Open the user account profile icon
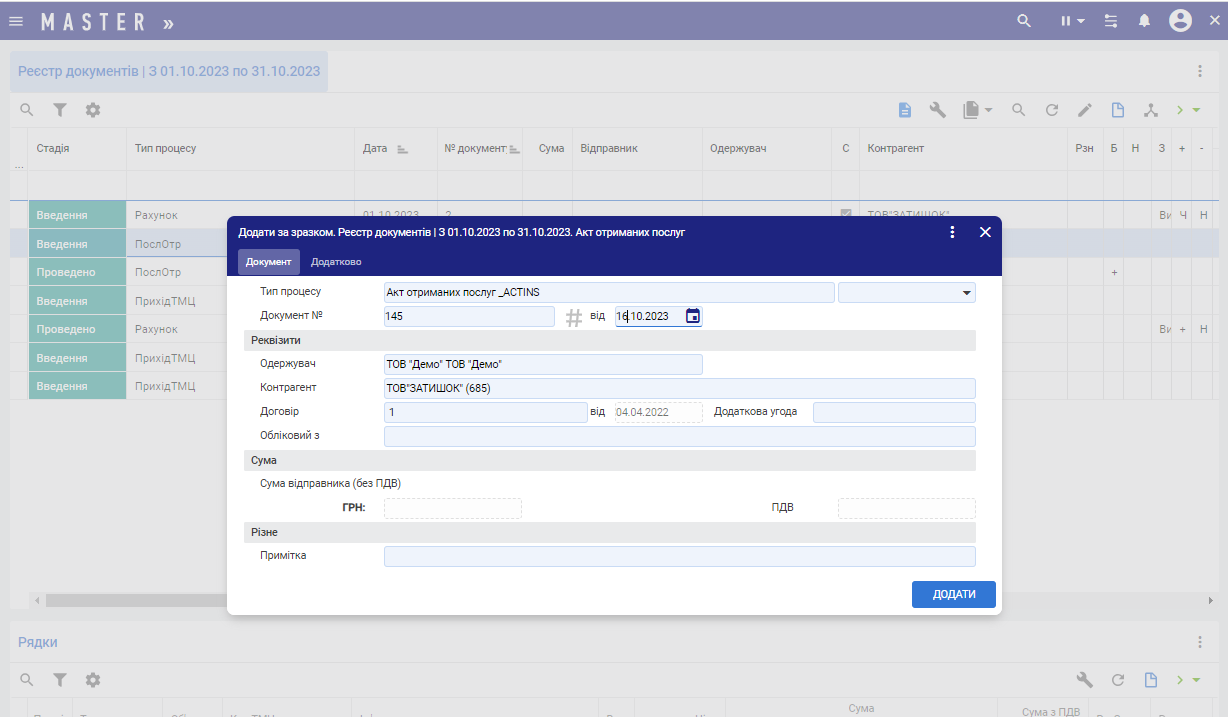 point(1180,21)
